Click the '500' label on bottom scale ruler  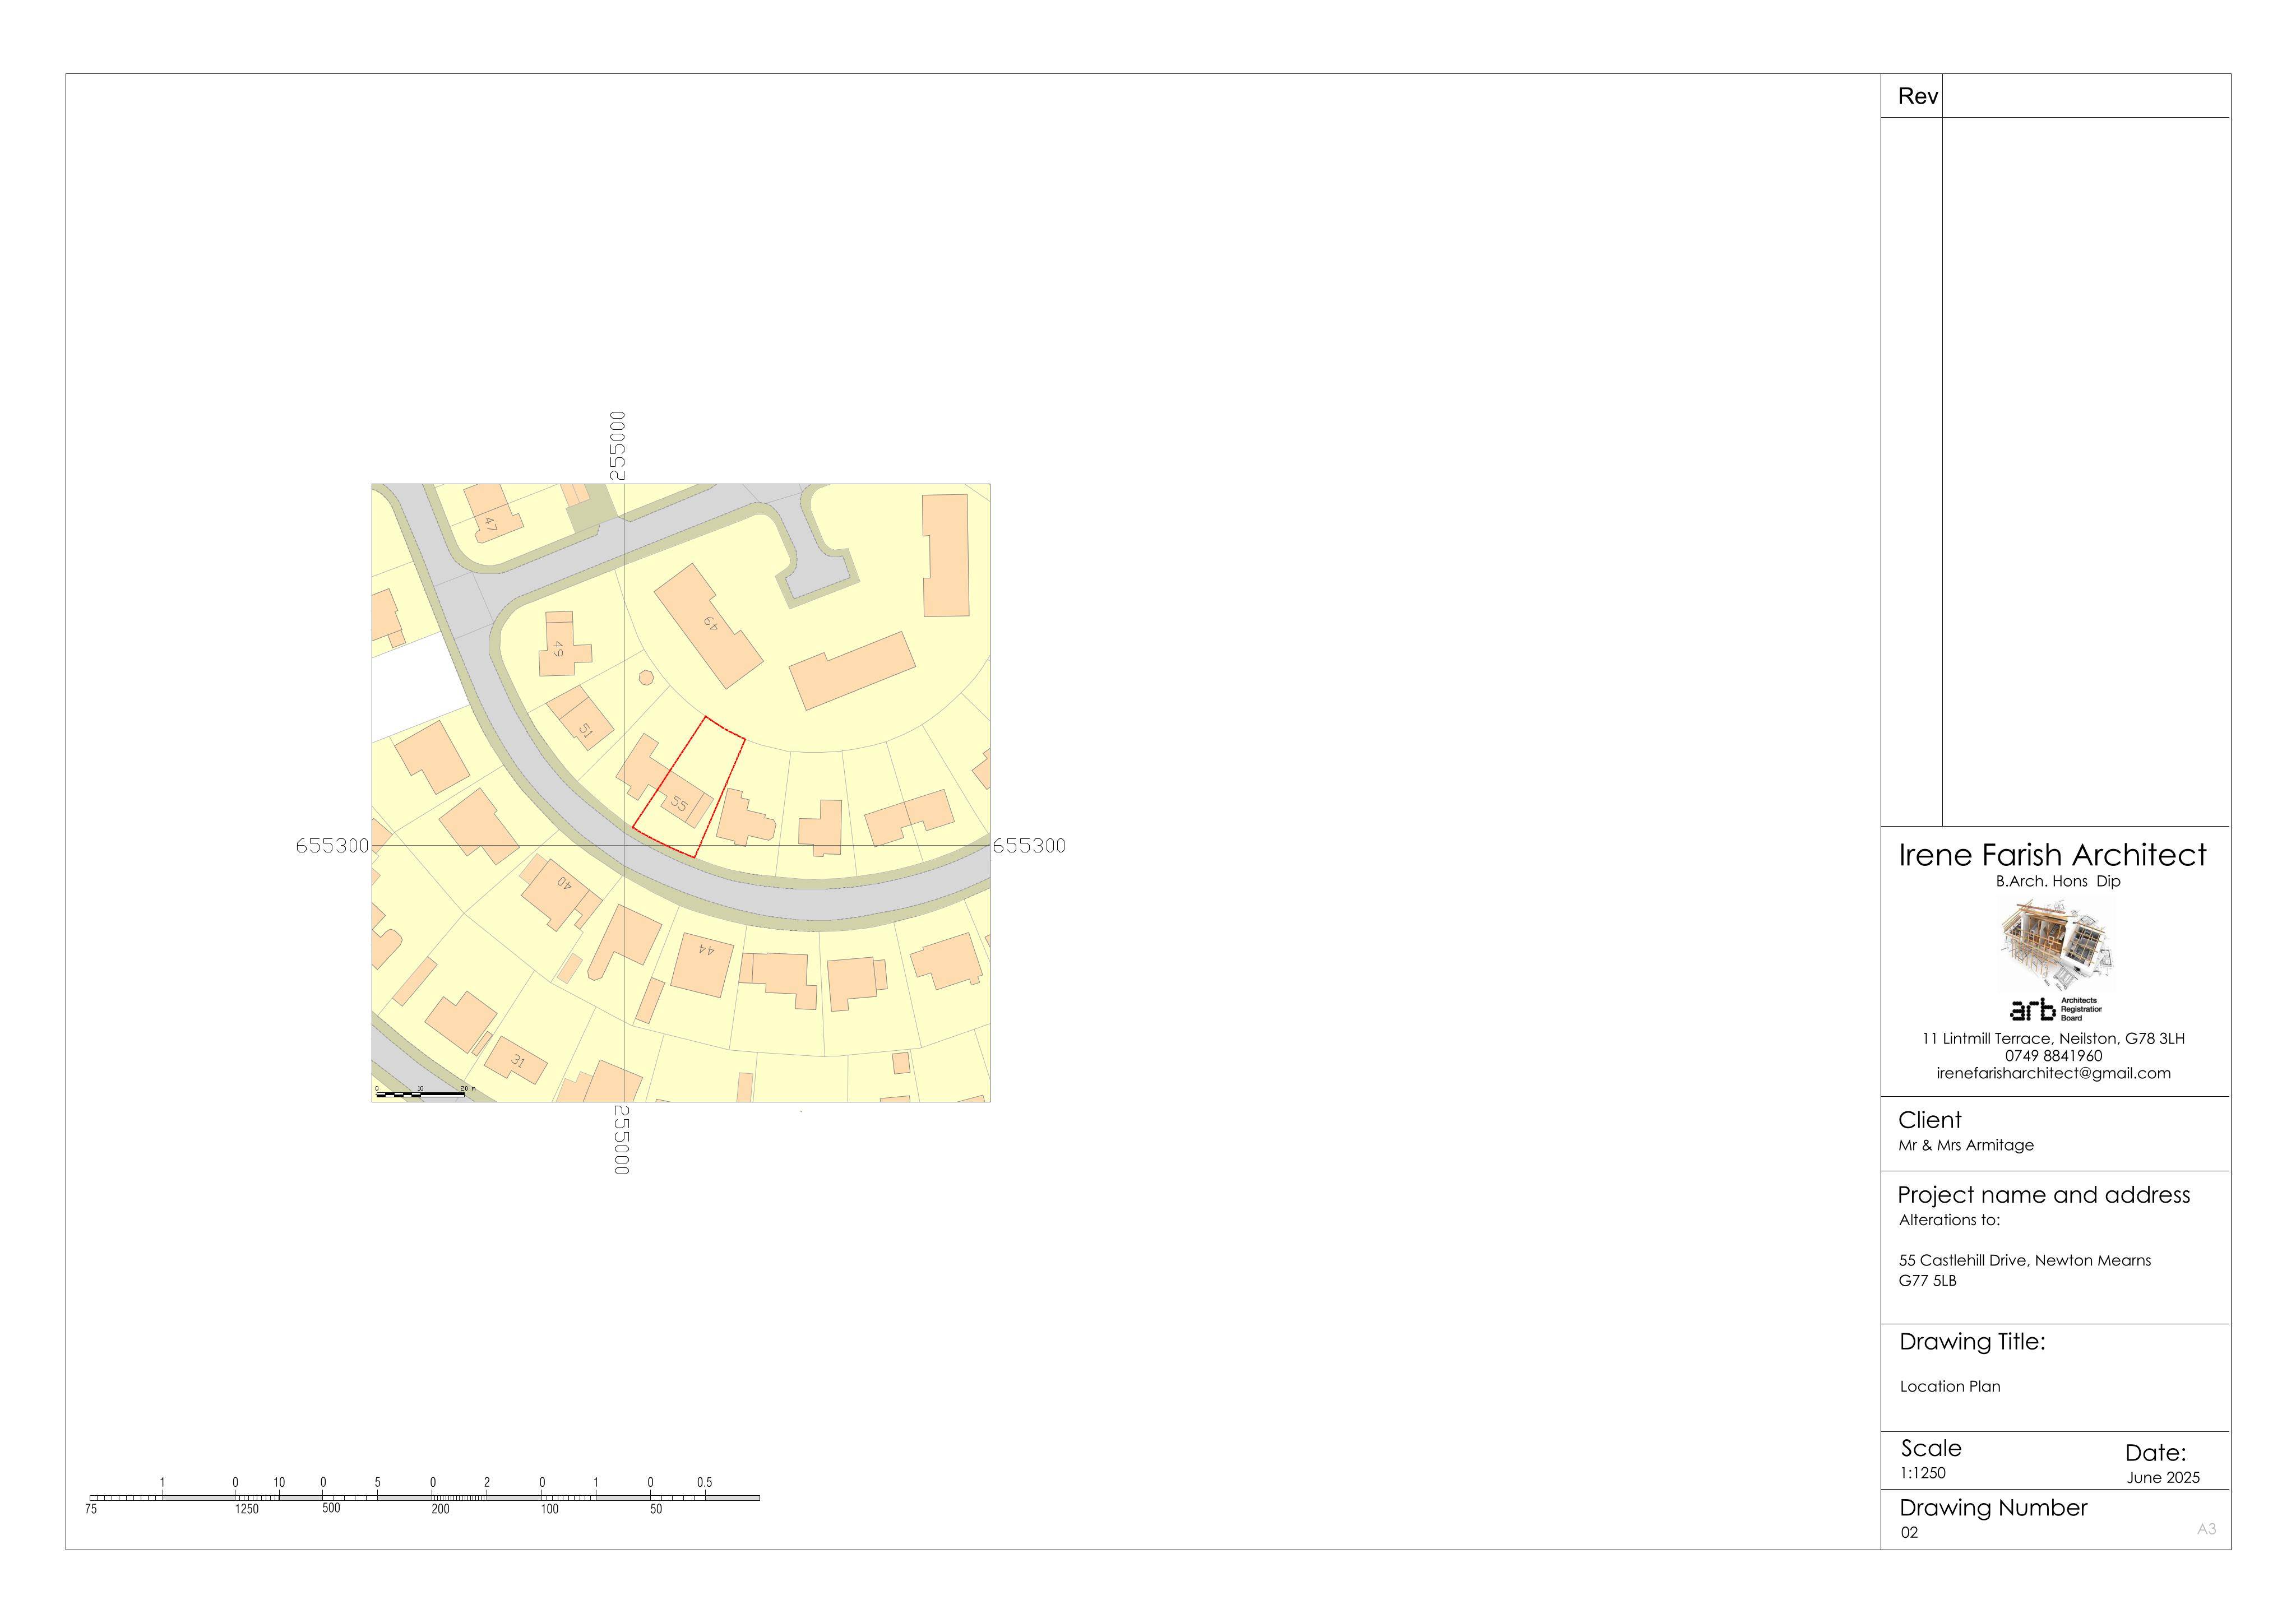331,1509
